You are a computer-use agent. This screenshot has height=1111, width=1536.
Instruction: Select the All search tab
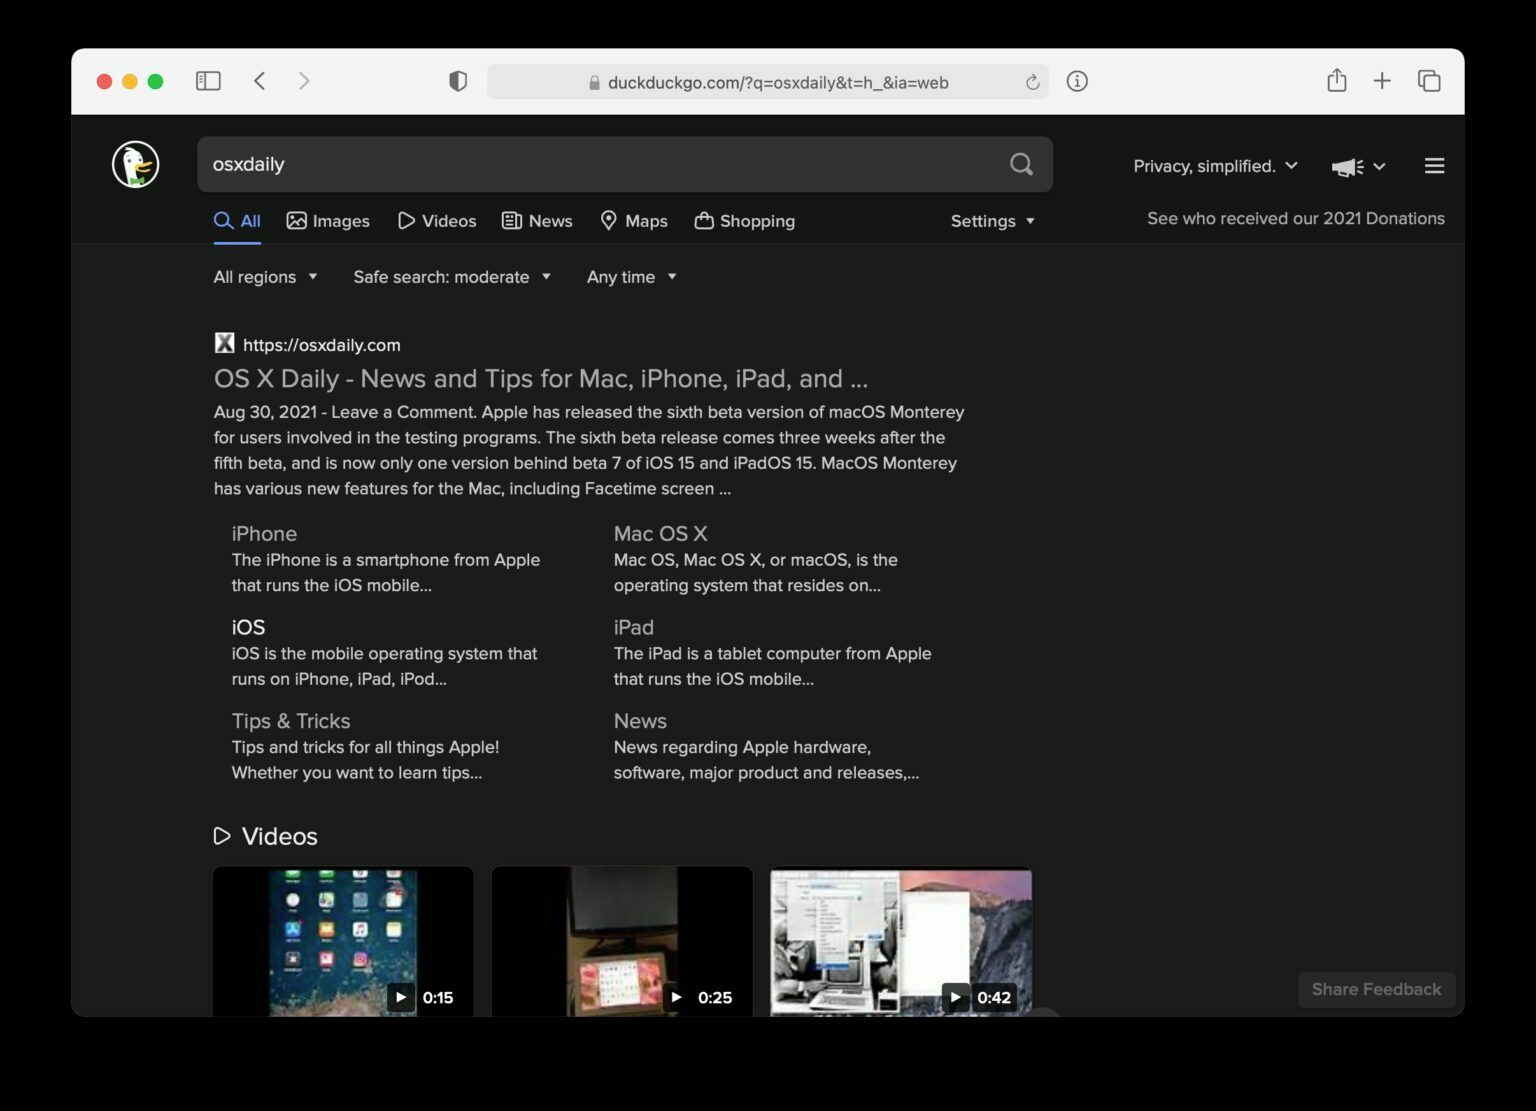237,221
